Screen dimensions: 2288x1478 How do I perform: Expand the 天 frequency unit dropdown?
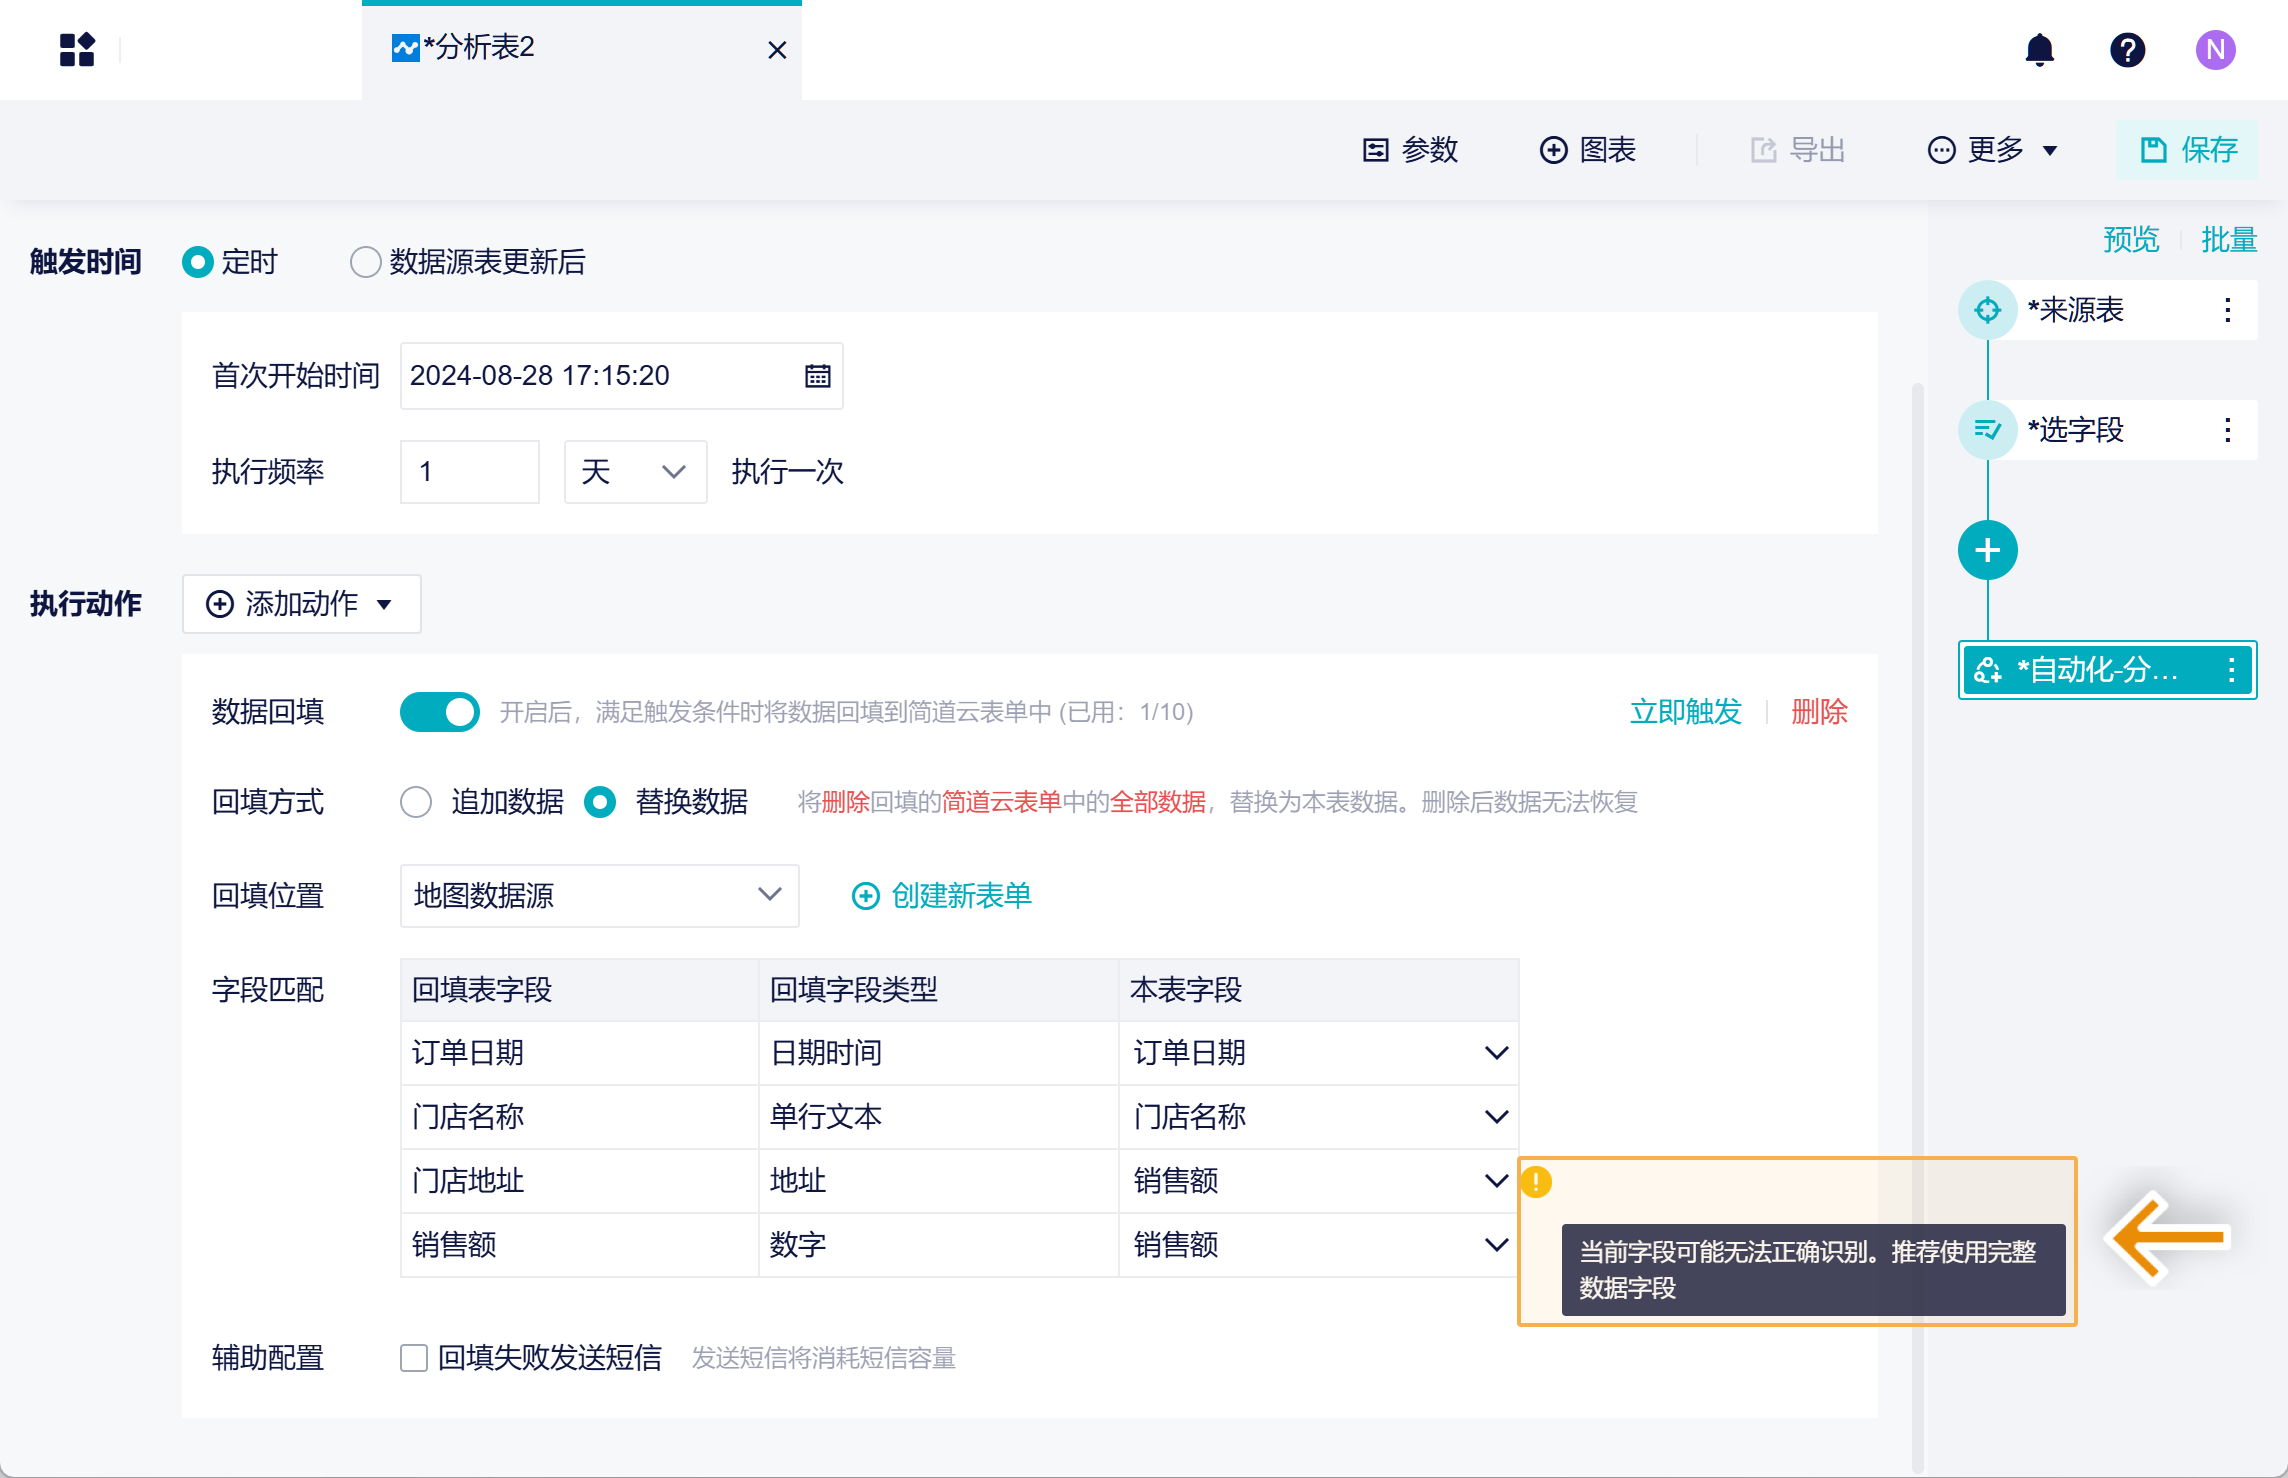[x=635, y=472]
